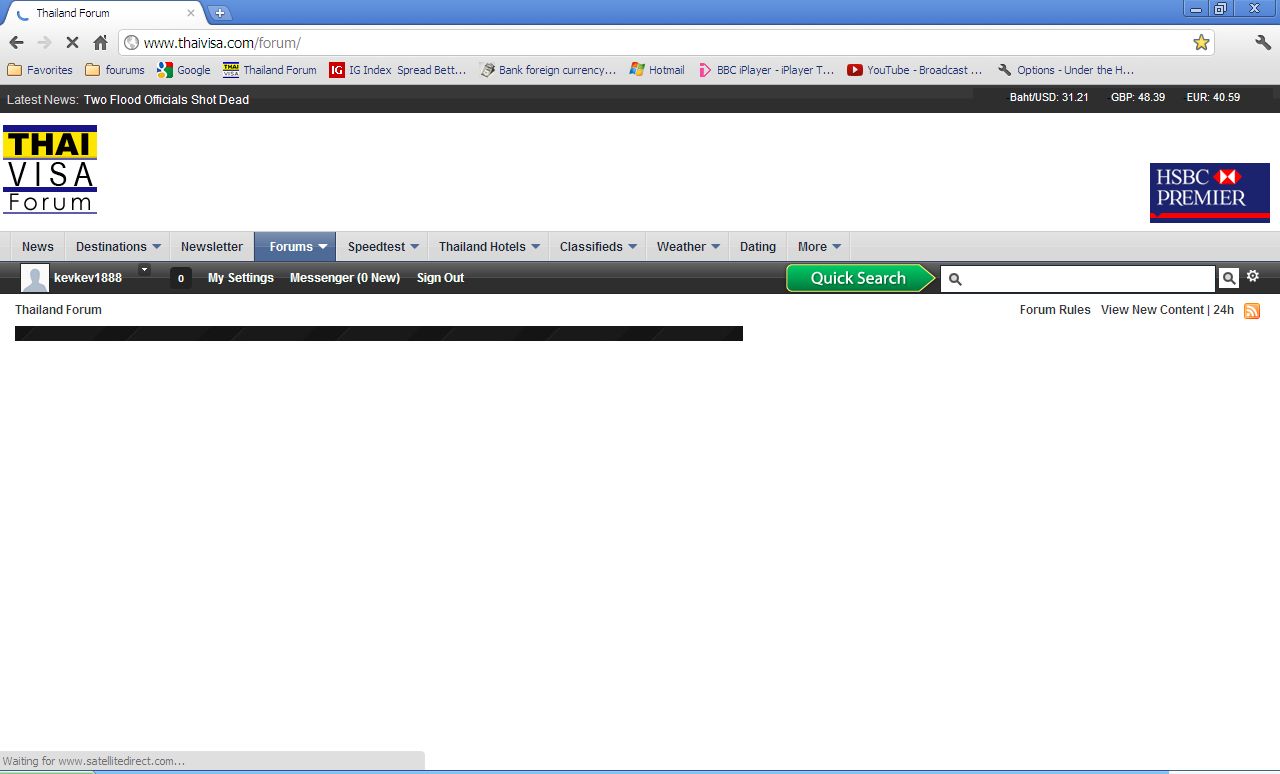Open the RSS feed icon
Image resolution: width=1280 pixels, height=774 pixels.
click(1252, 311)
